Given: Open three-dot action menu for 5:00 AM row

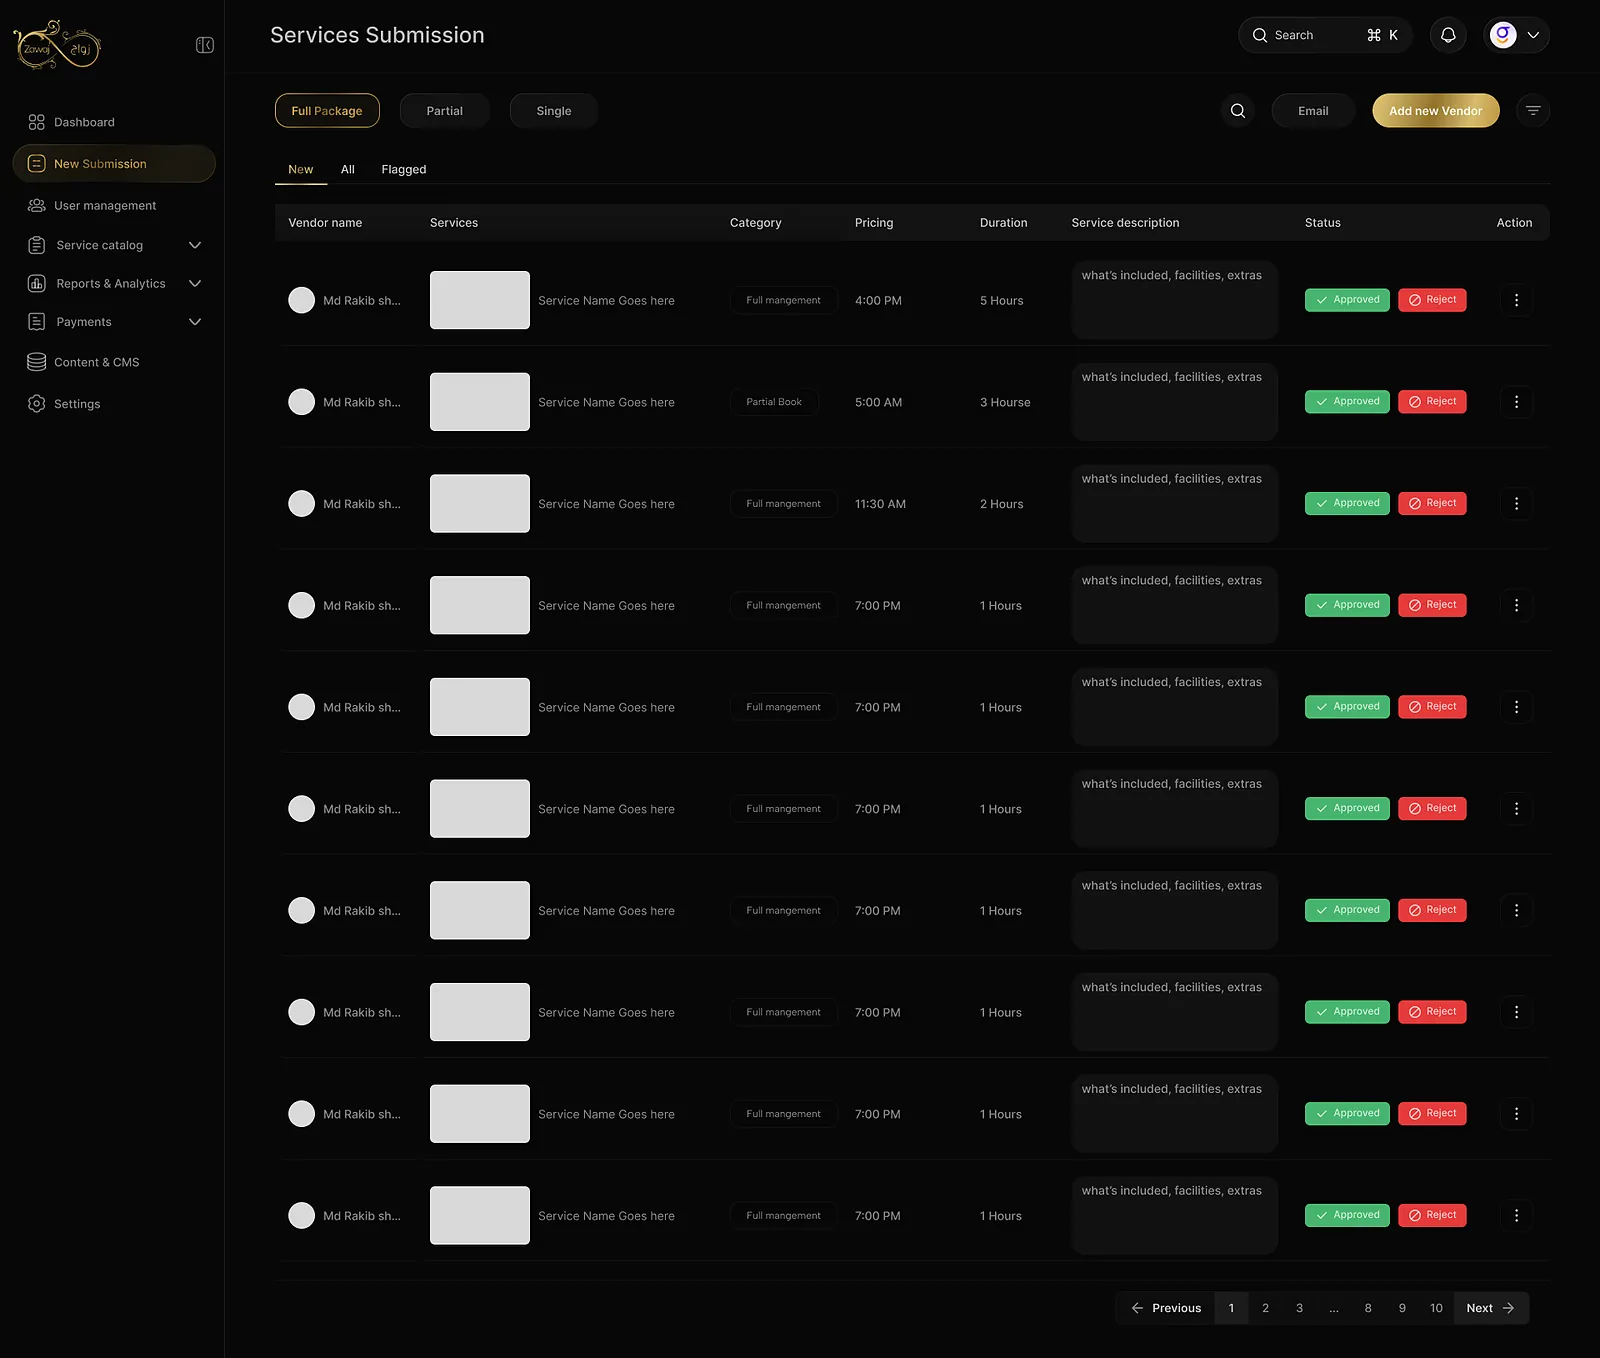Looking at the screenshot, I should pyautogui.click(x=1516, y=402).
